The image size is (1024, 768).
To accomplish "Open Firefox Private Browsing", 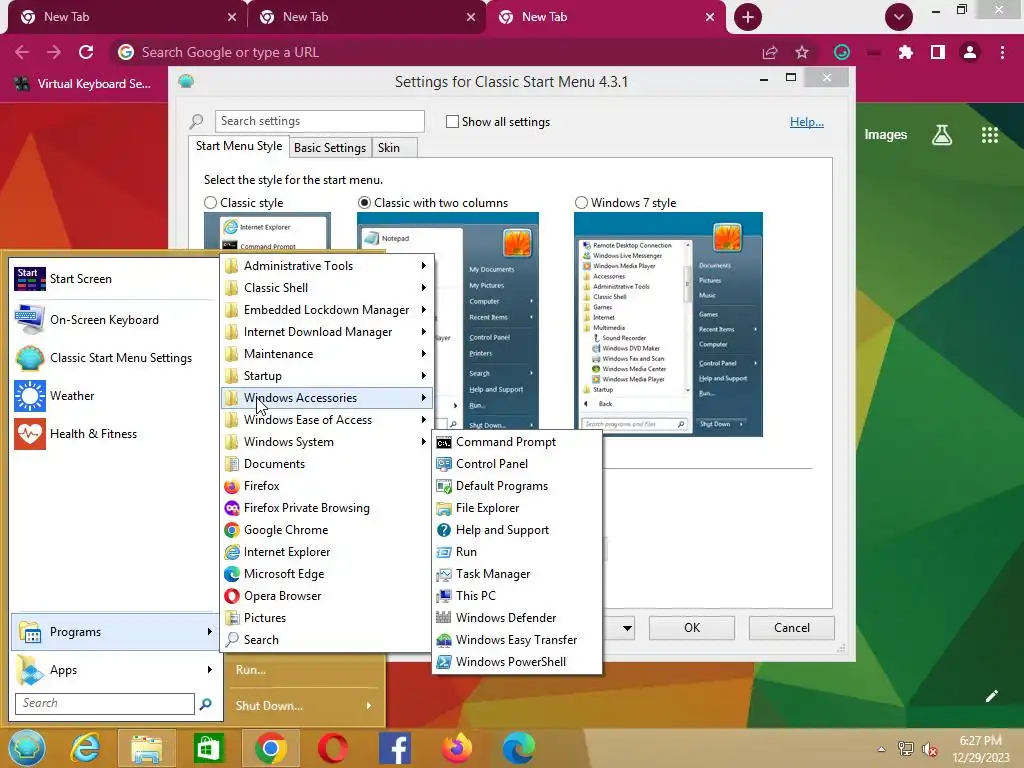I will point(327,508).
